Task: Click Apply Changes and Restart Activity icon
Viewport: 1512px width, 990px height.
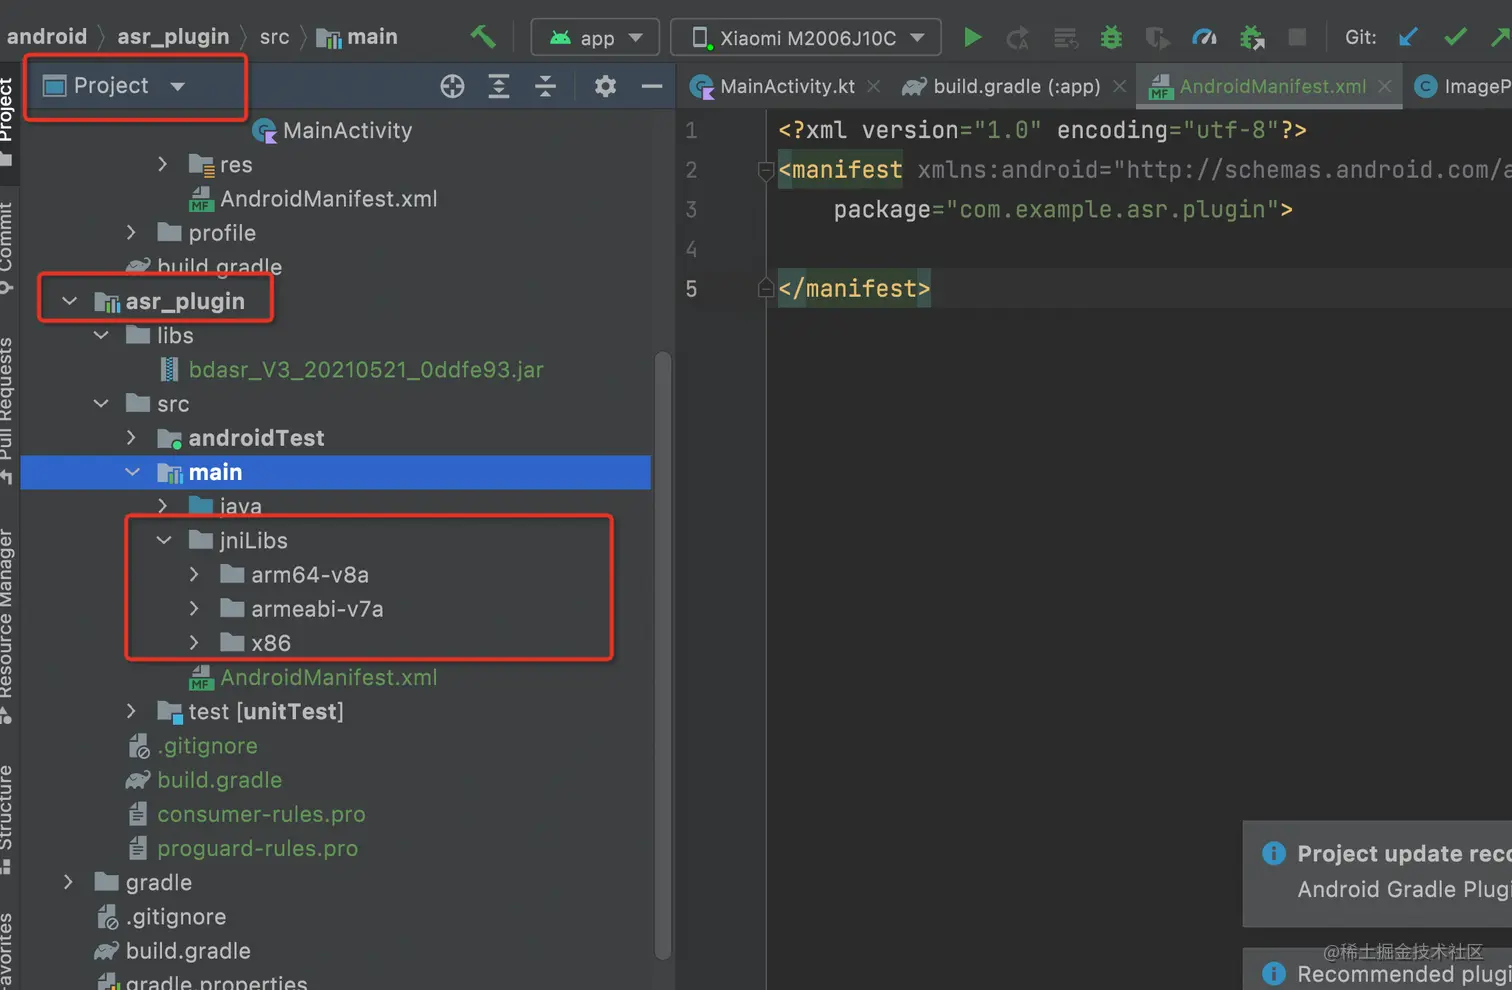Action: tap(1018, 38)
